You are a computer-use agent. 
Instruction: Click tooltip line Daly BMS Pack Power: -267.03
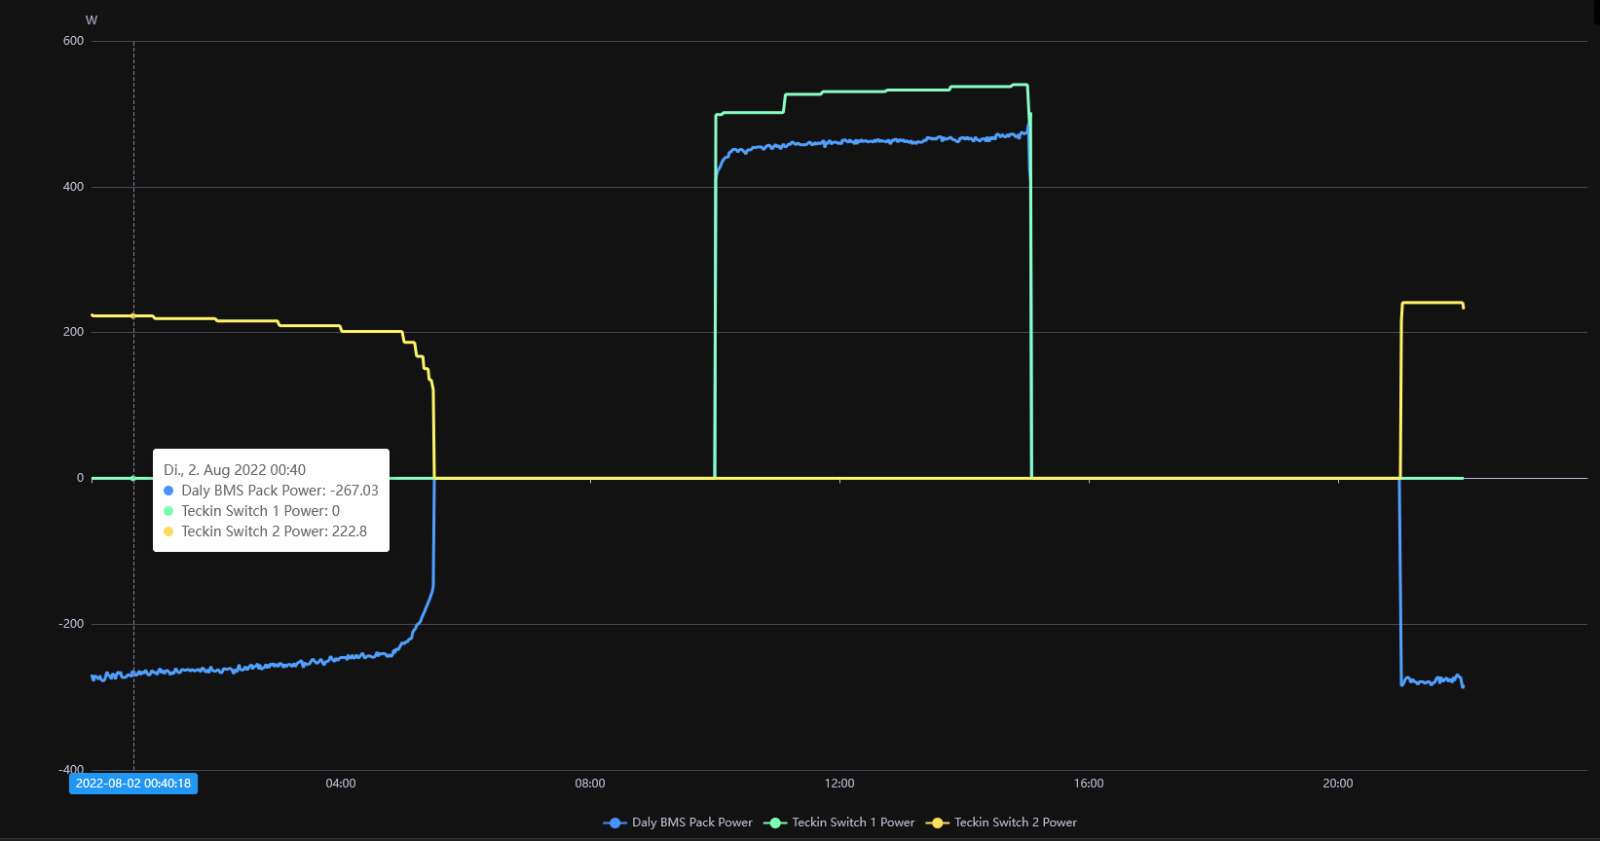coord(271,490)
